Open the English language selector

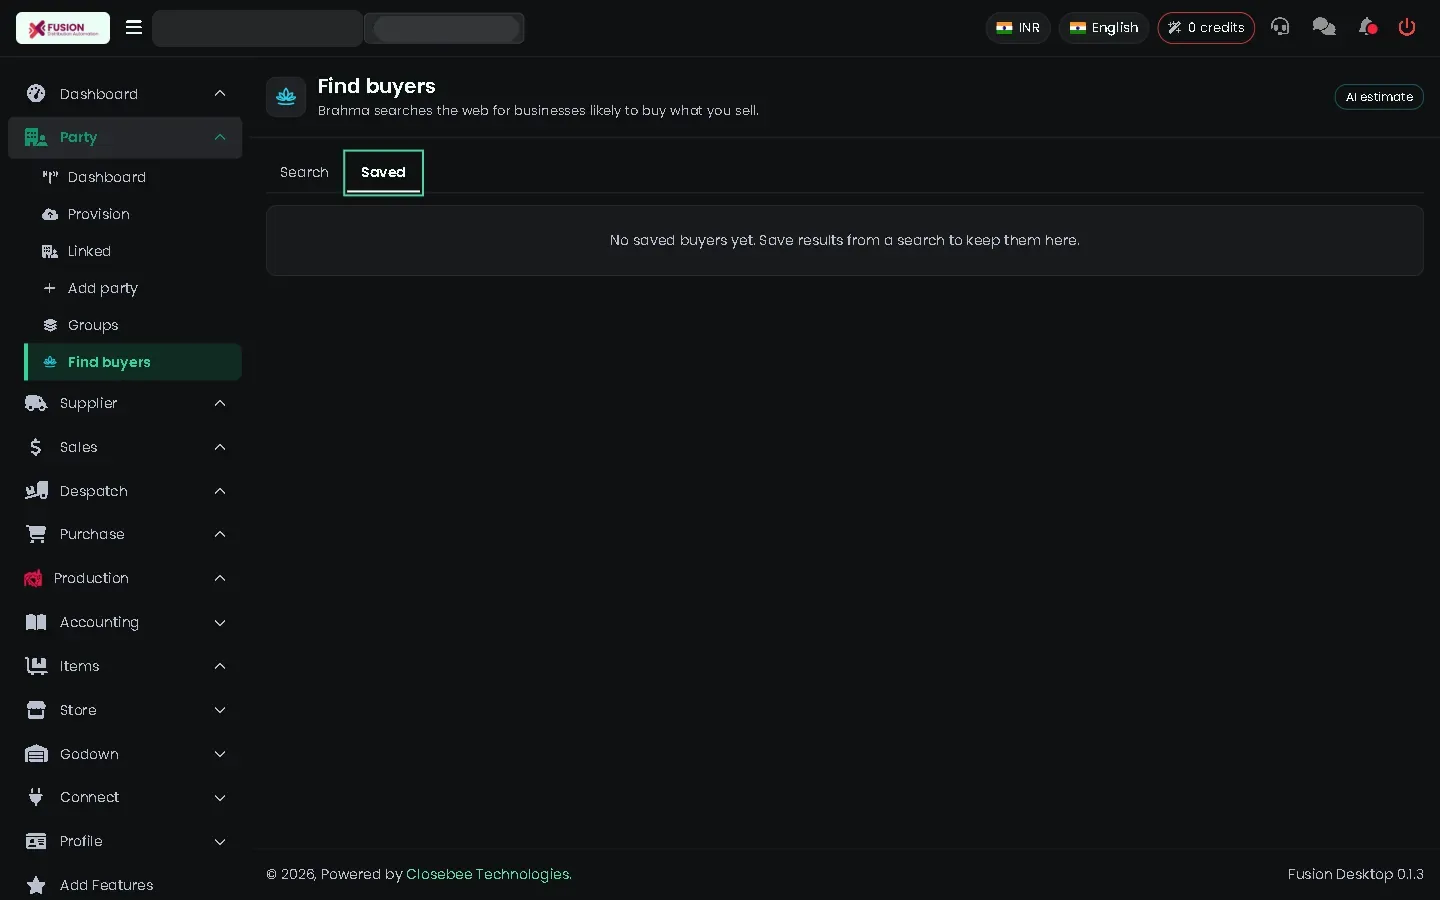(1104, 28)
